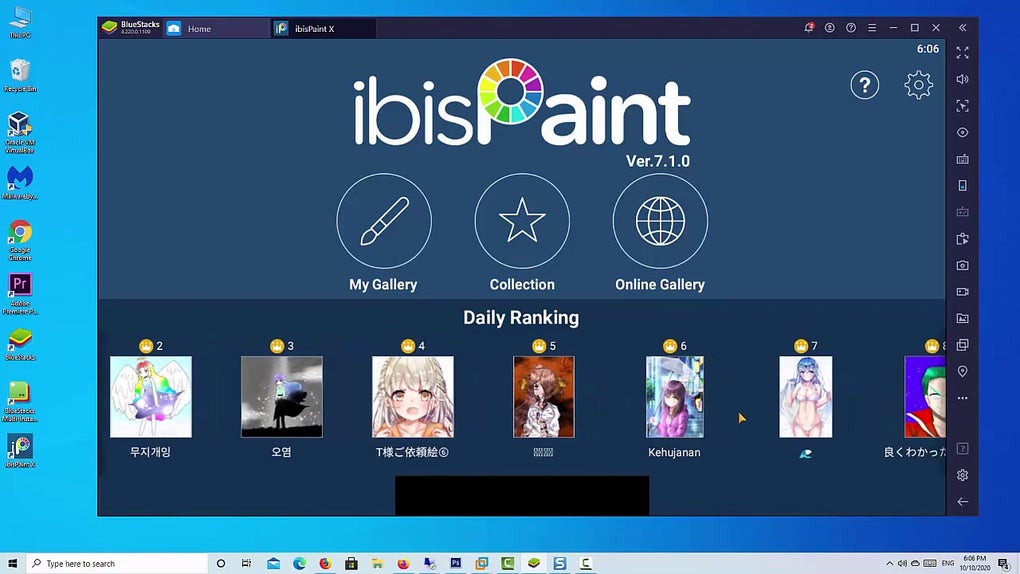Toggle the cursor lock icon in sidebar
This screenshot has height=574, width=1020.
(963, 106)
